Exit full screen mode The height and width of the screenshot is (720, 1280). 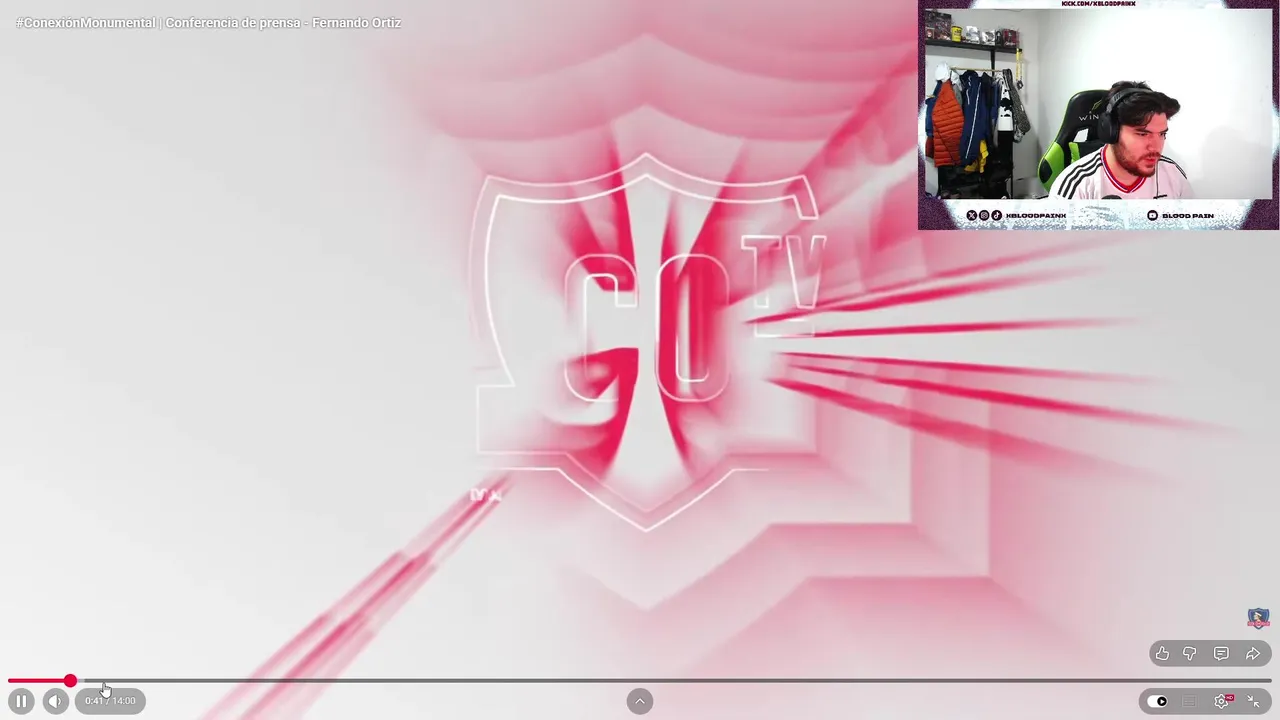[x=1254, y=701]
